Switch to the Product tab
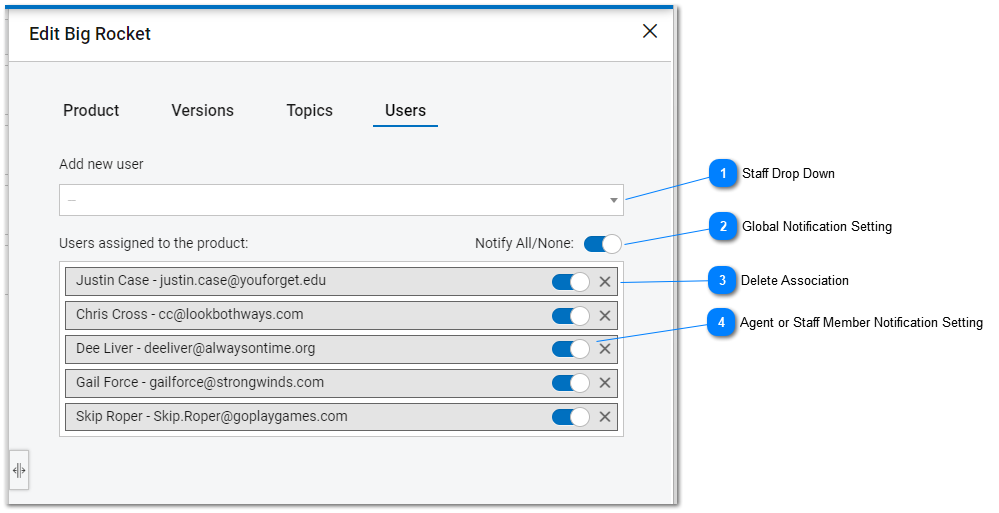This screenshot has width=999, height=513. pos(91,110)
